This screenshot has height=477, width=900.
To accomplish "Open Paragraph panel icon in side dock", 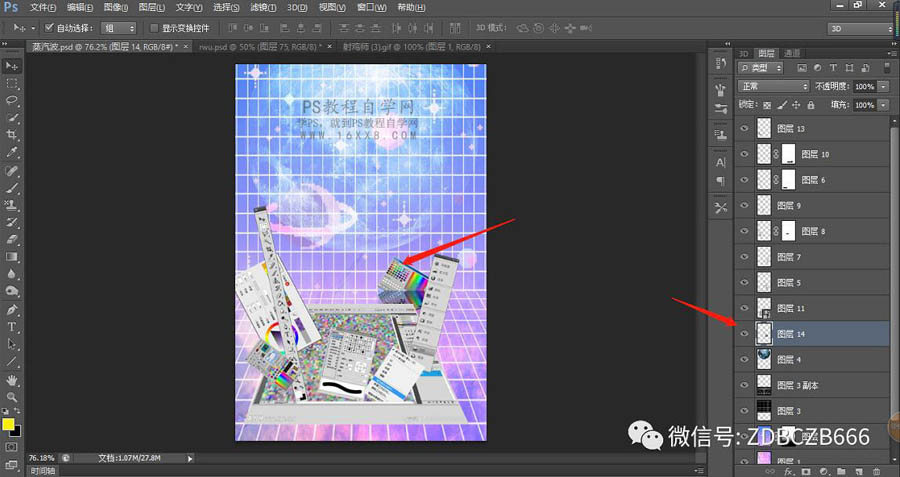I will (721, 181).
